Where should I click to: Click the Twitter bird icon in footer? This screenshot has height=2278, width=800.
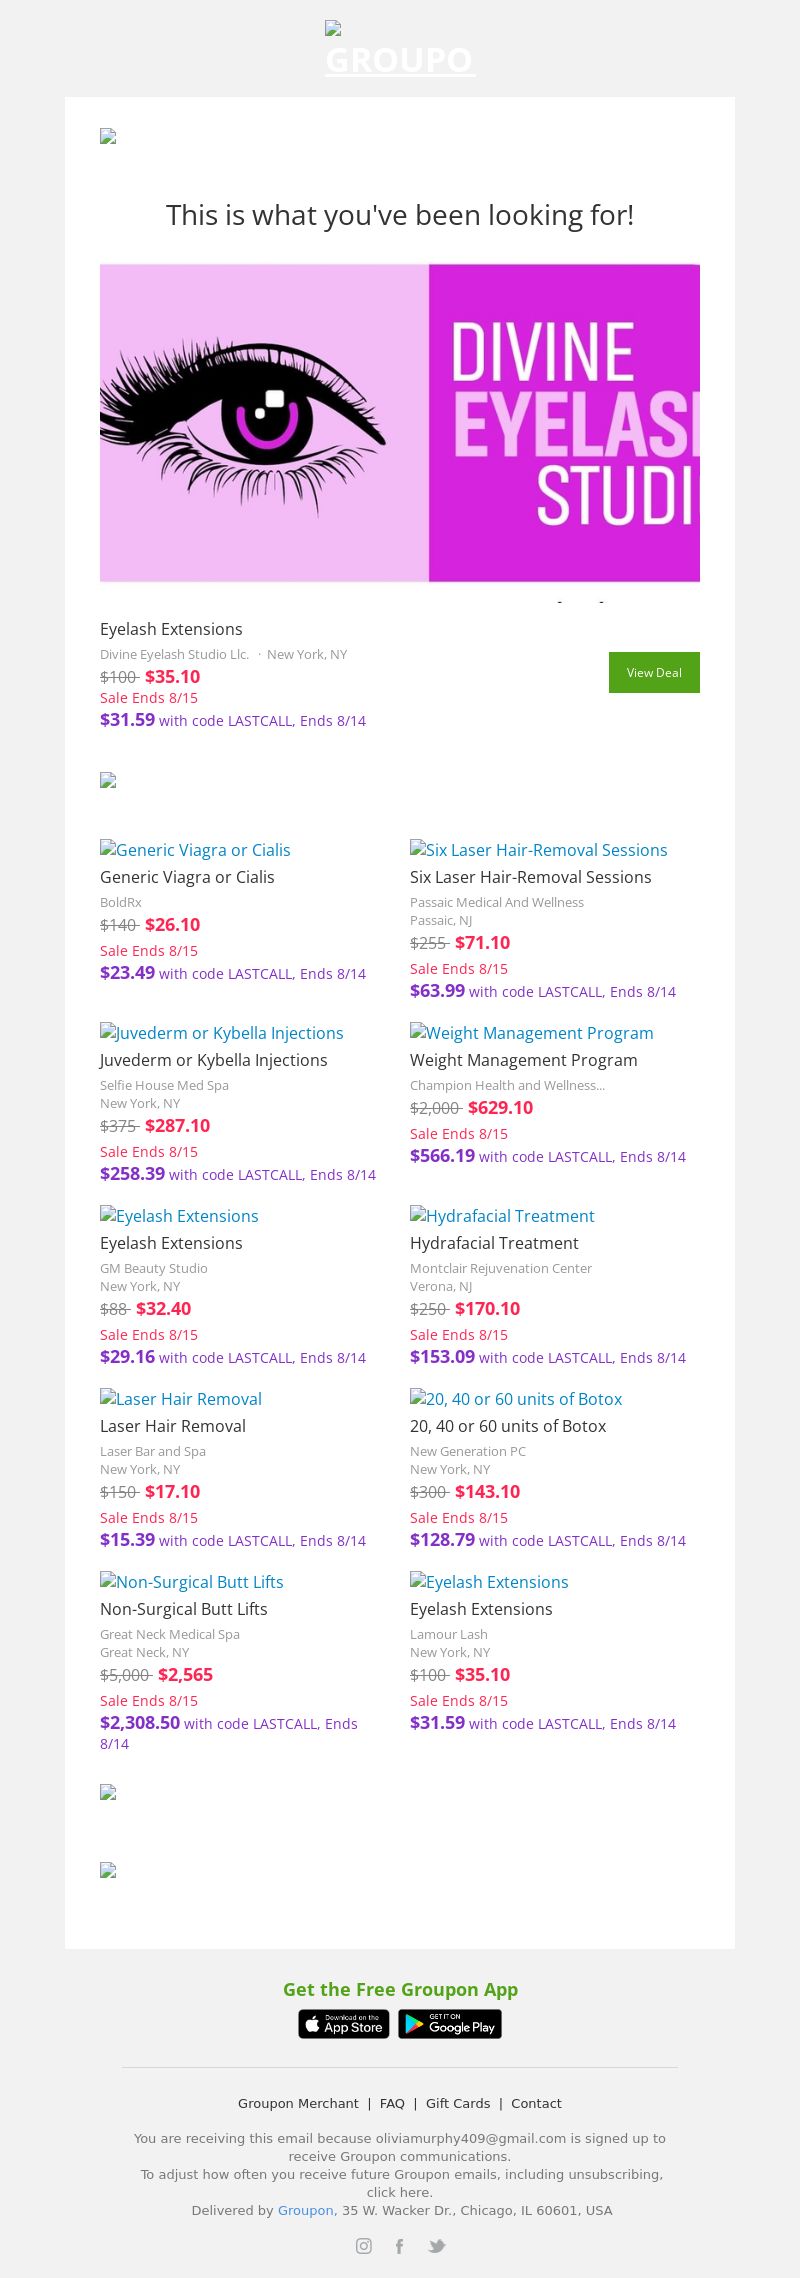(437, 2246)
